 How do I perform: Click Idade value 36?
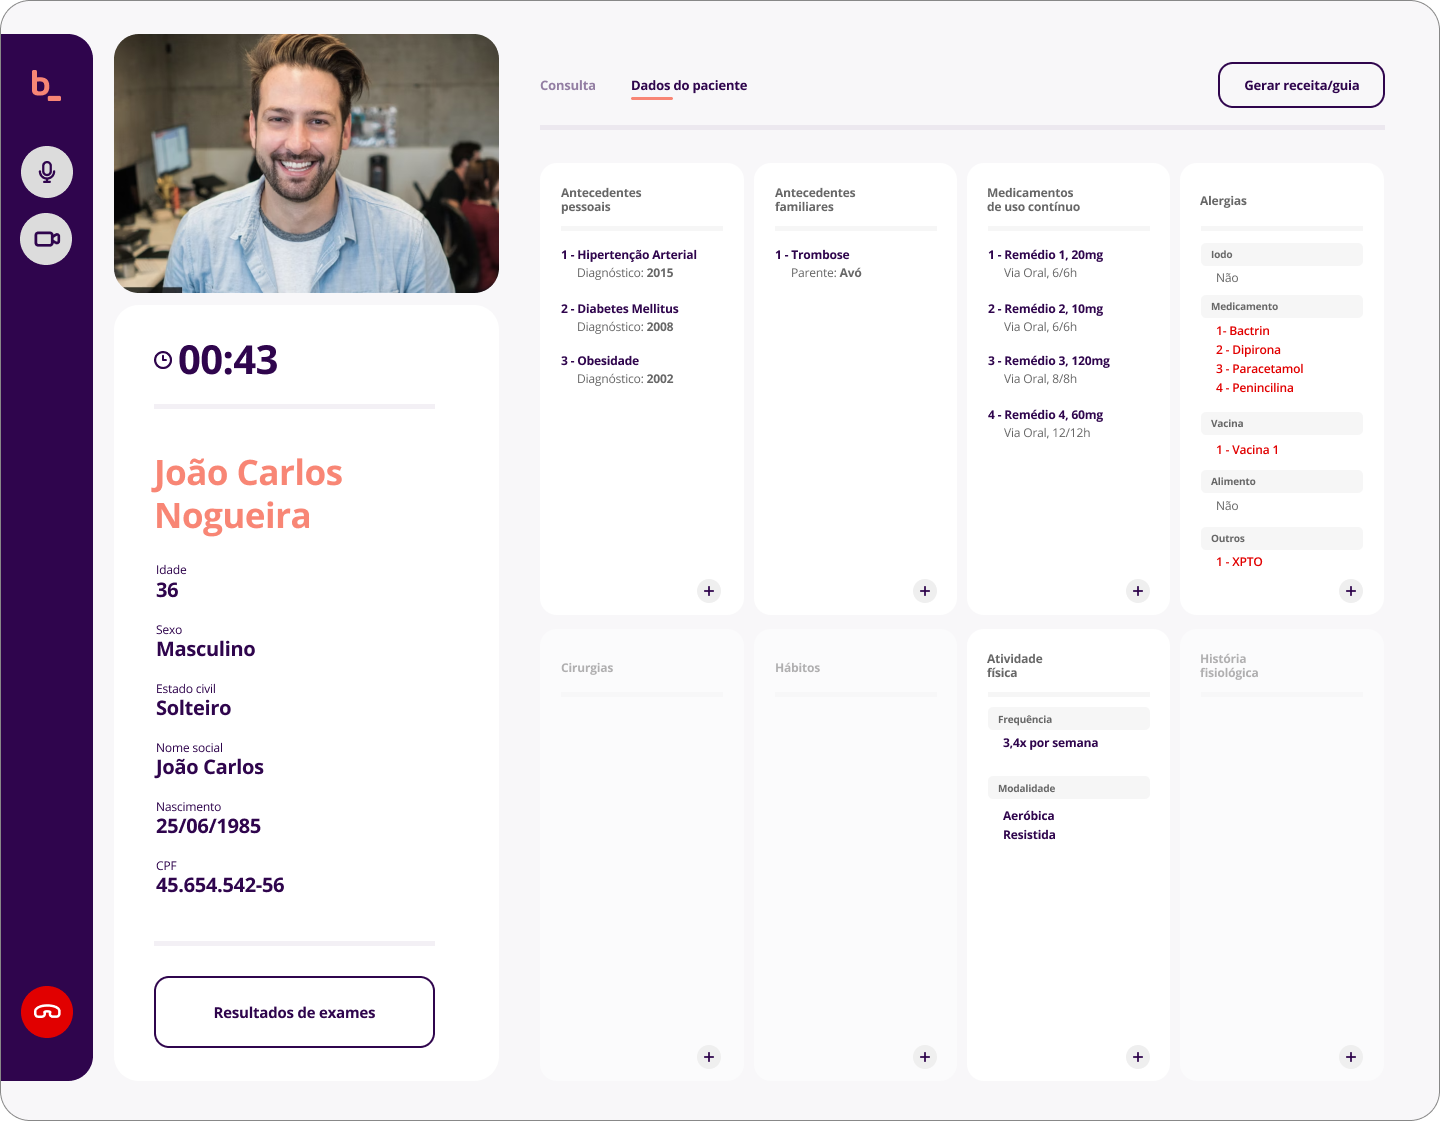pos(167,590)
